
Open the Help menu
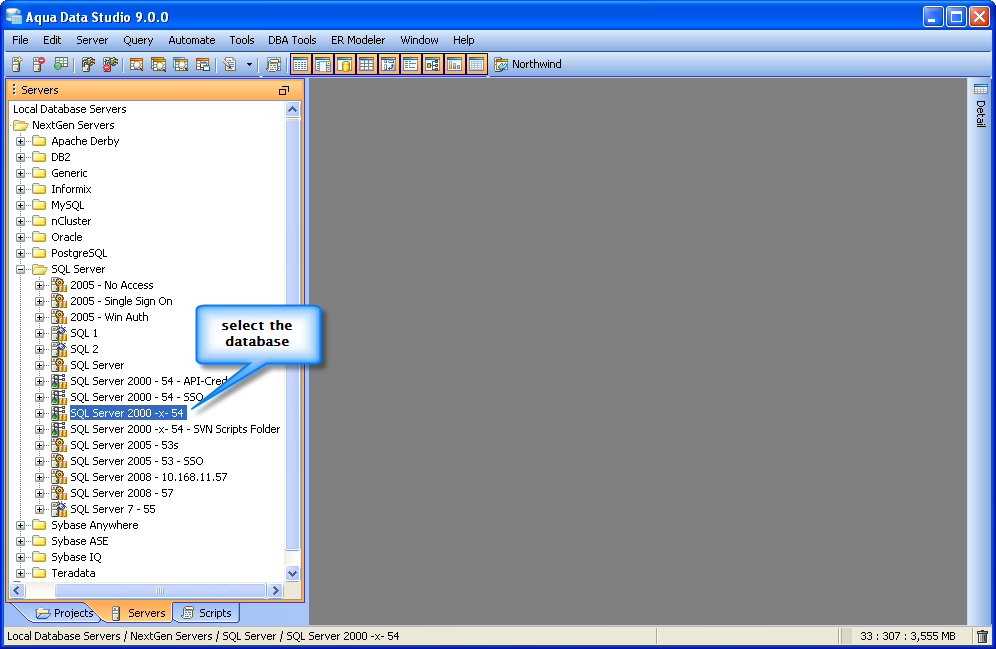click(463, 40)
